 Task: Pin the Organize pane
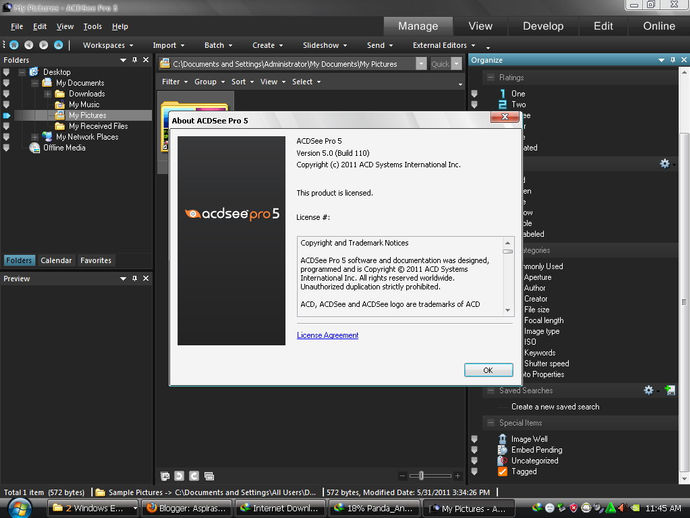pyautogui.click(x=673, y=60)
